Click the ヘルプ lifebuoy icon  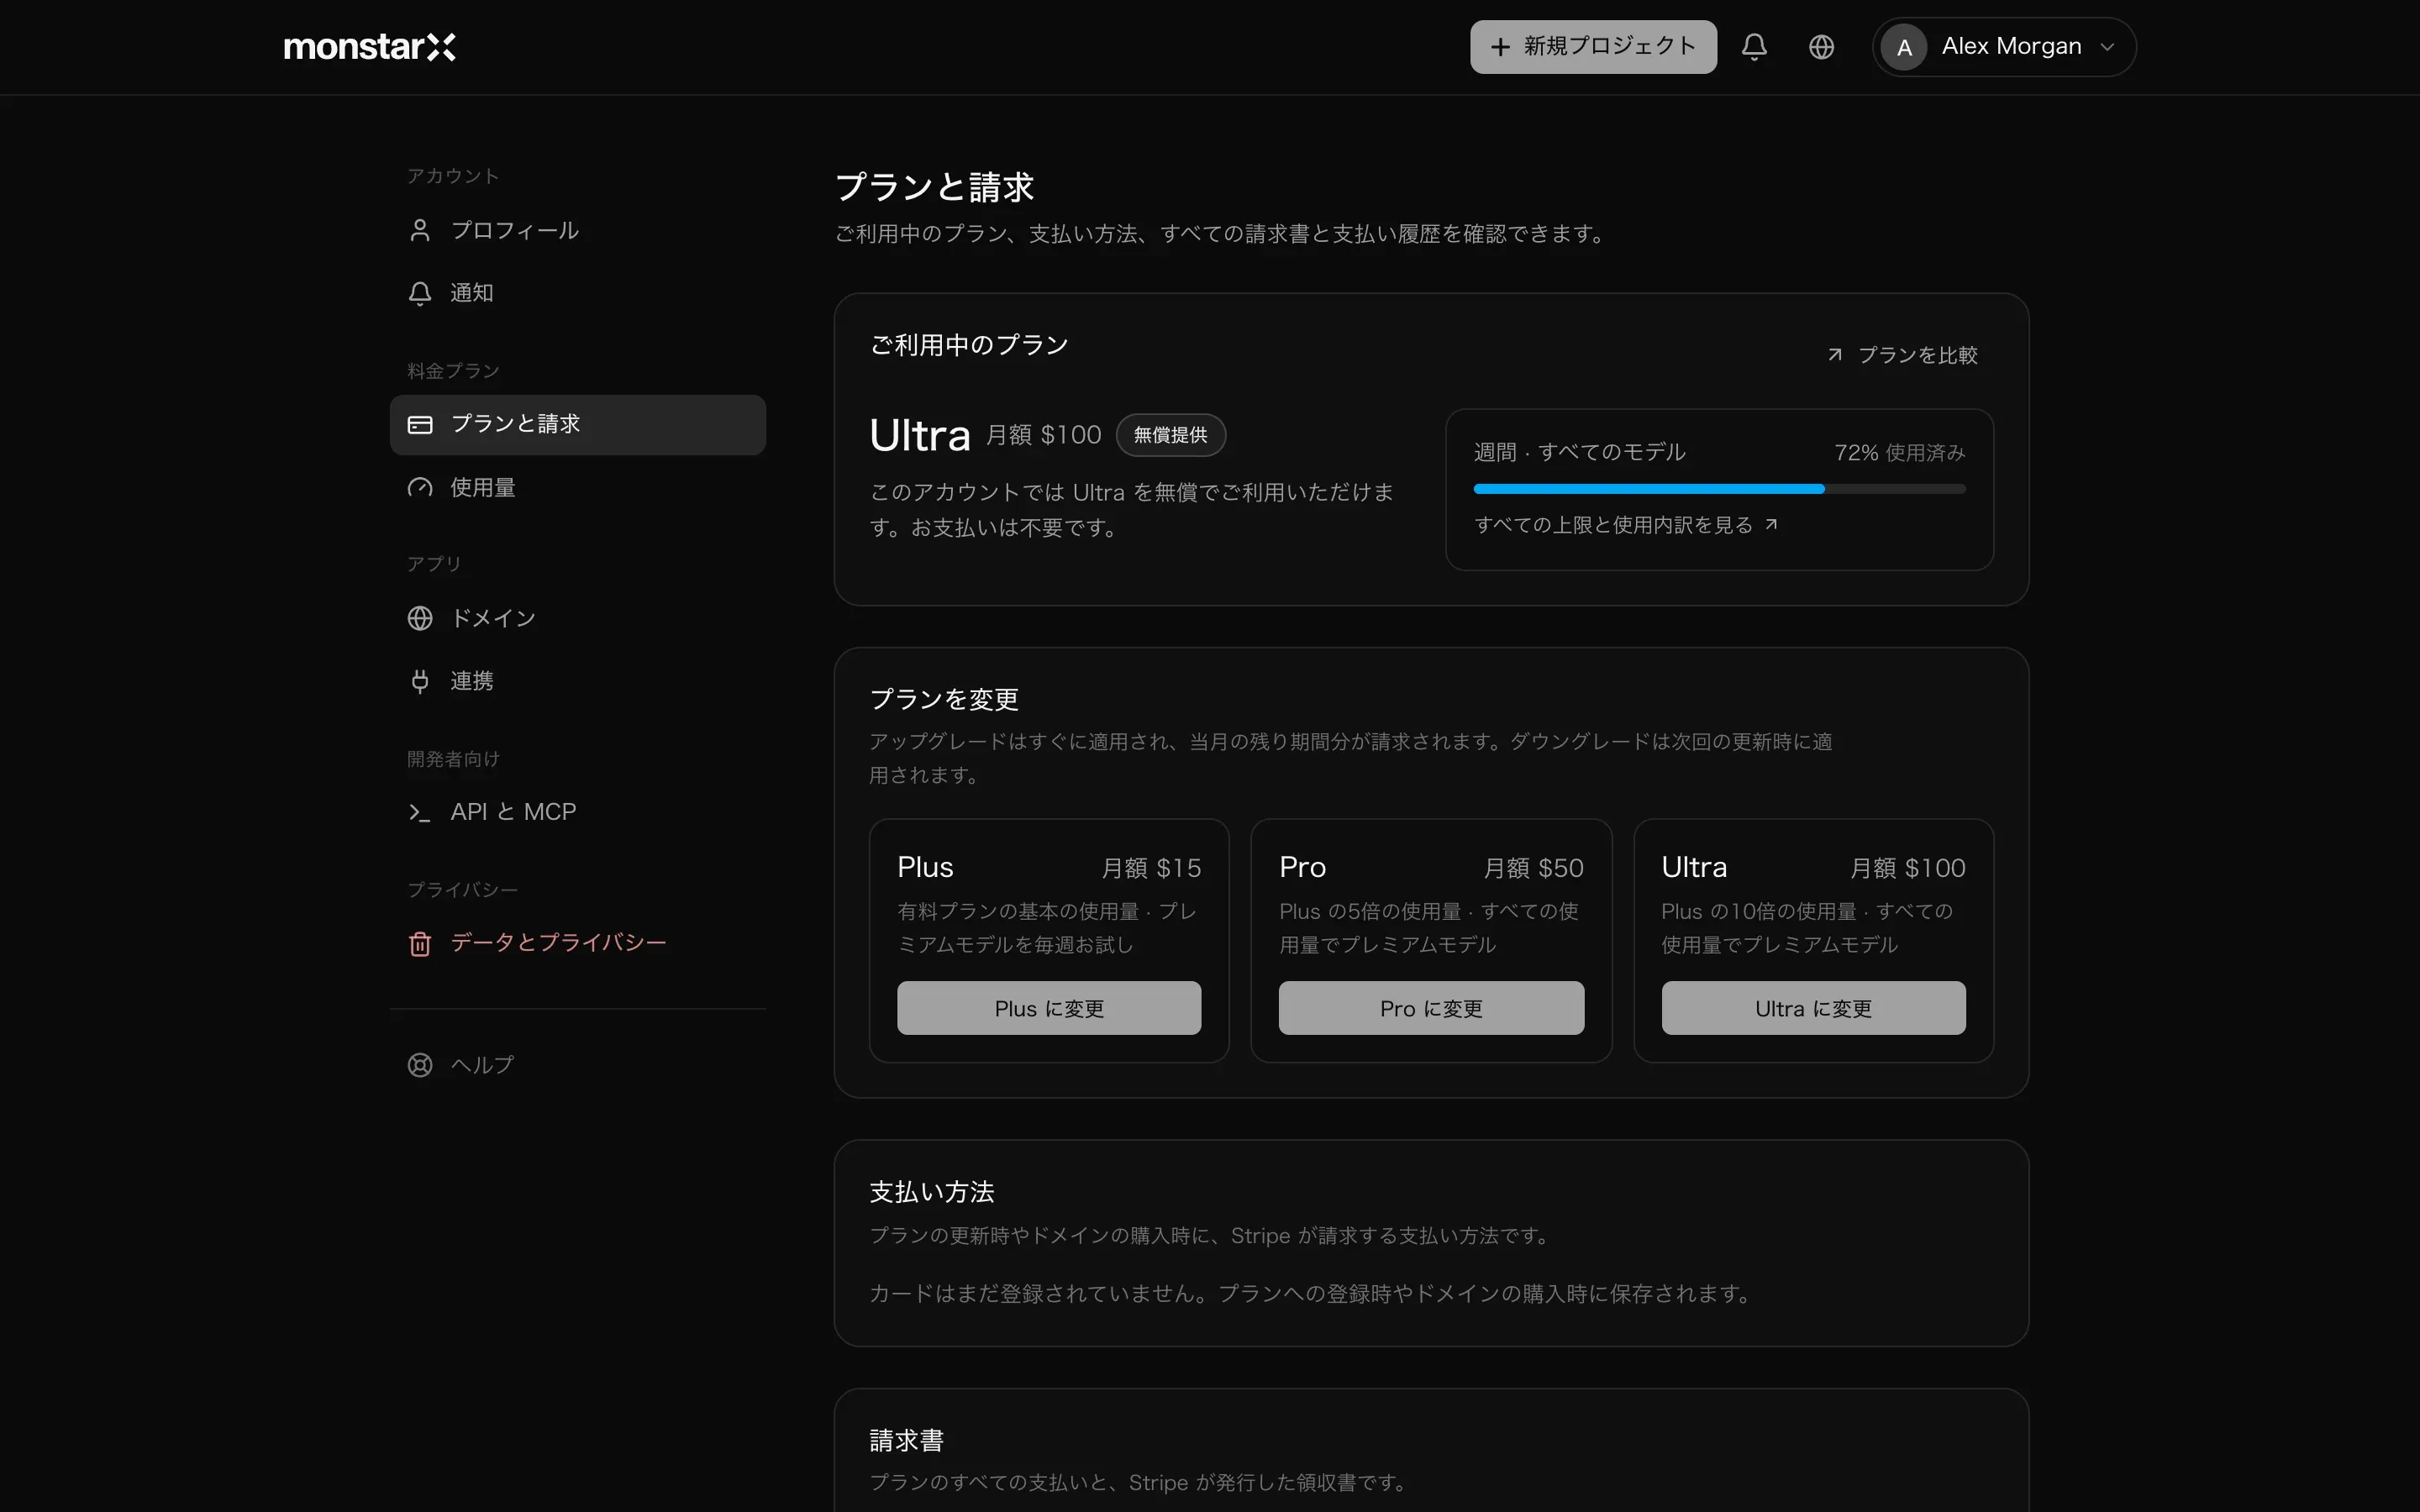point(420,1065)
